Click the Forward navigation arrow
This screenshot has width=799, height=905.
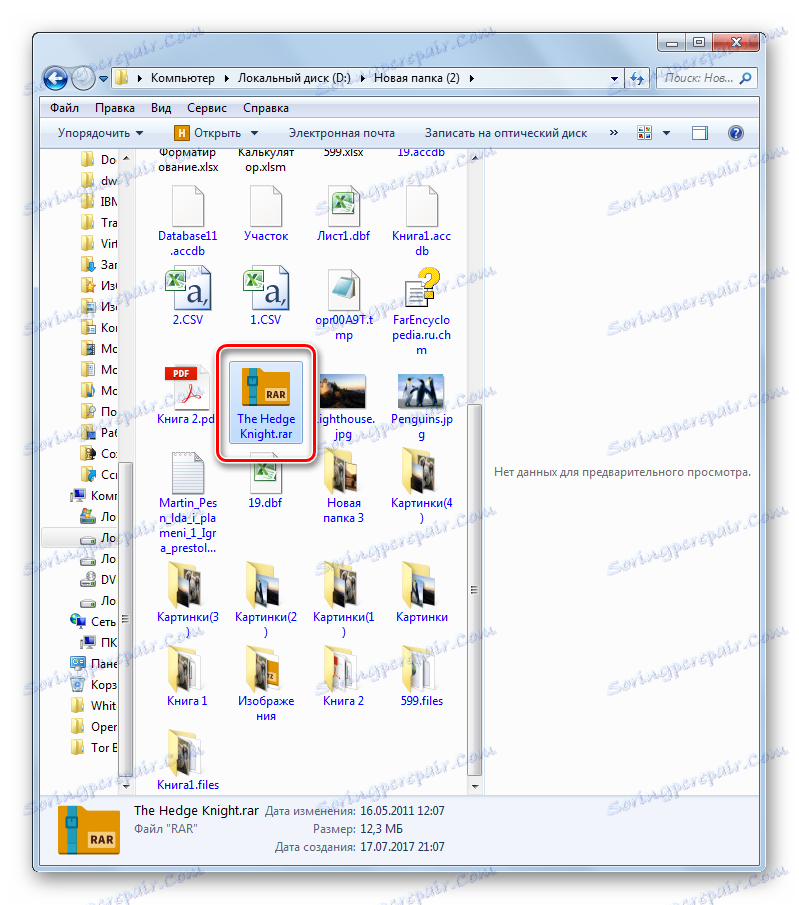point(83,78)
